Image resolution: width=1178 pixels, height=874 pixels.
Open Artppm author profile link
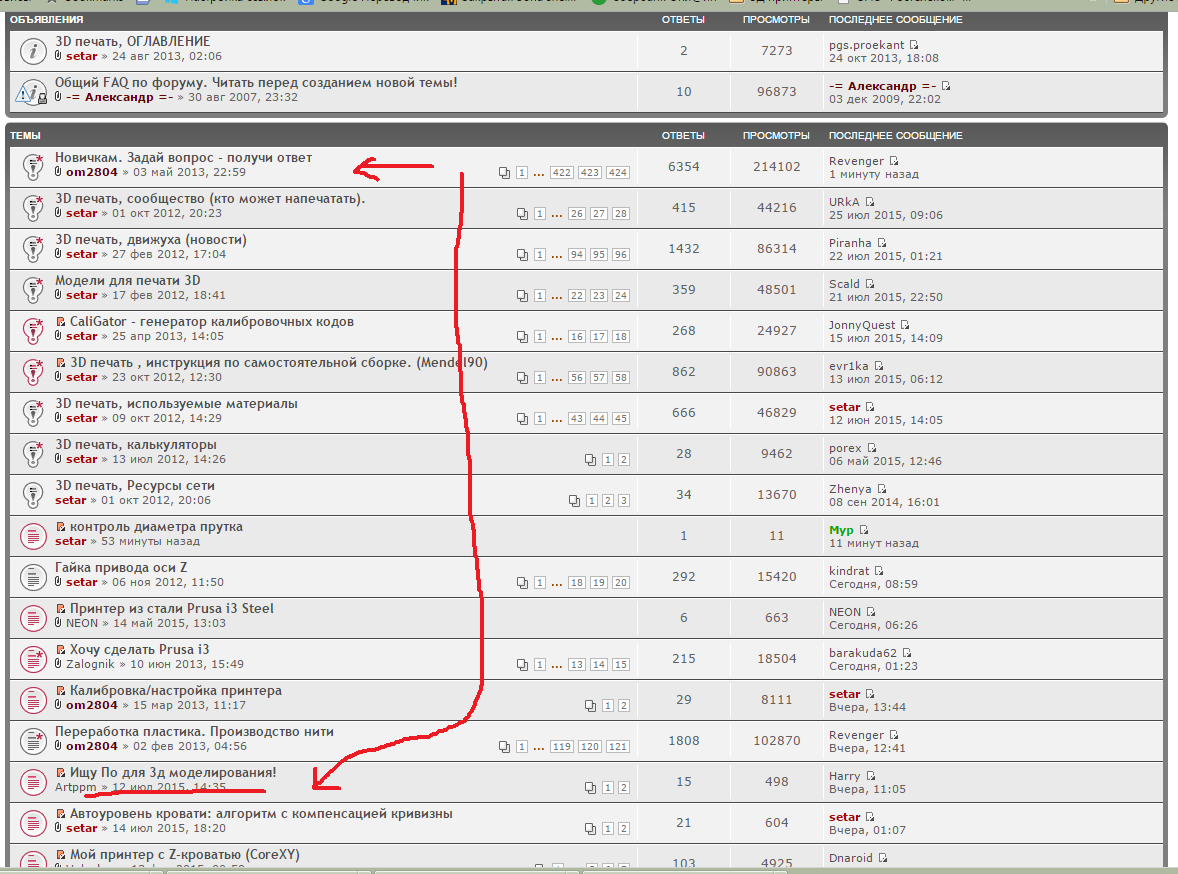[x=76, y=788]
